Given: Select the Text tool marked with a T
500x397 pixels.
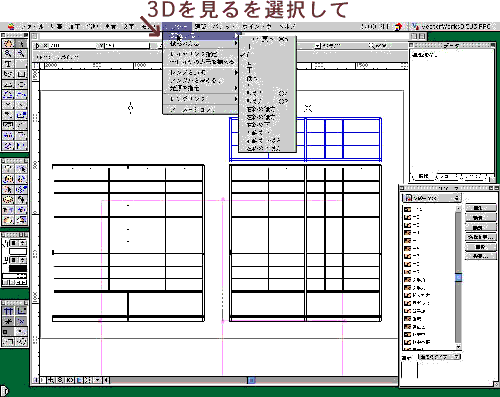Looking at the screenshot, I should click(x=8, y=64).
